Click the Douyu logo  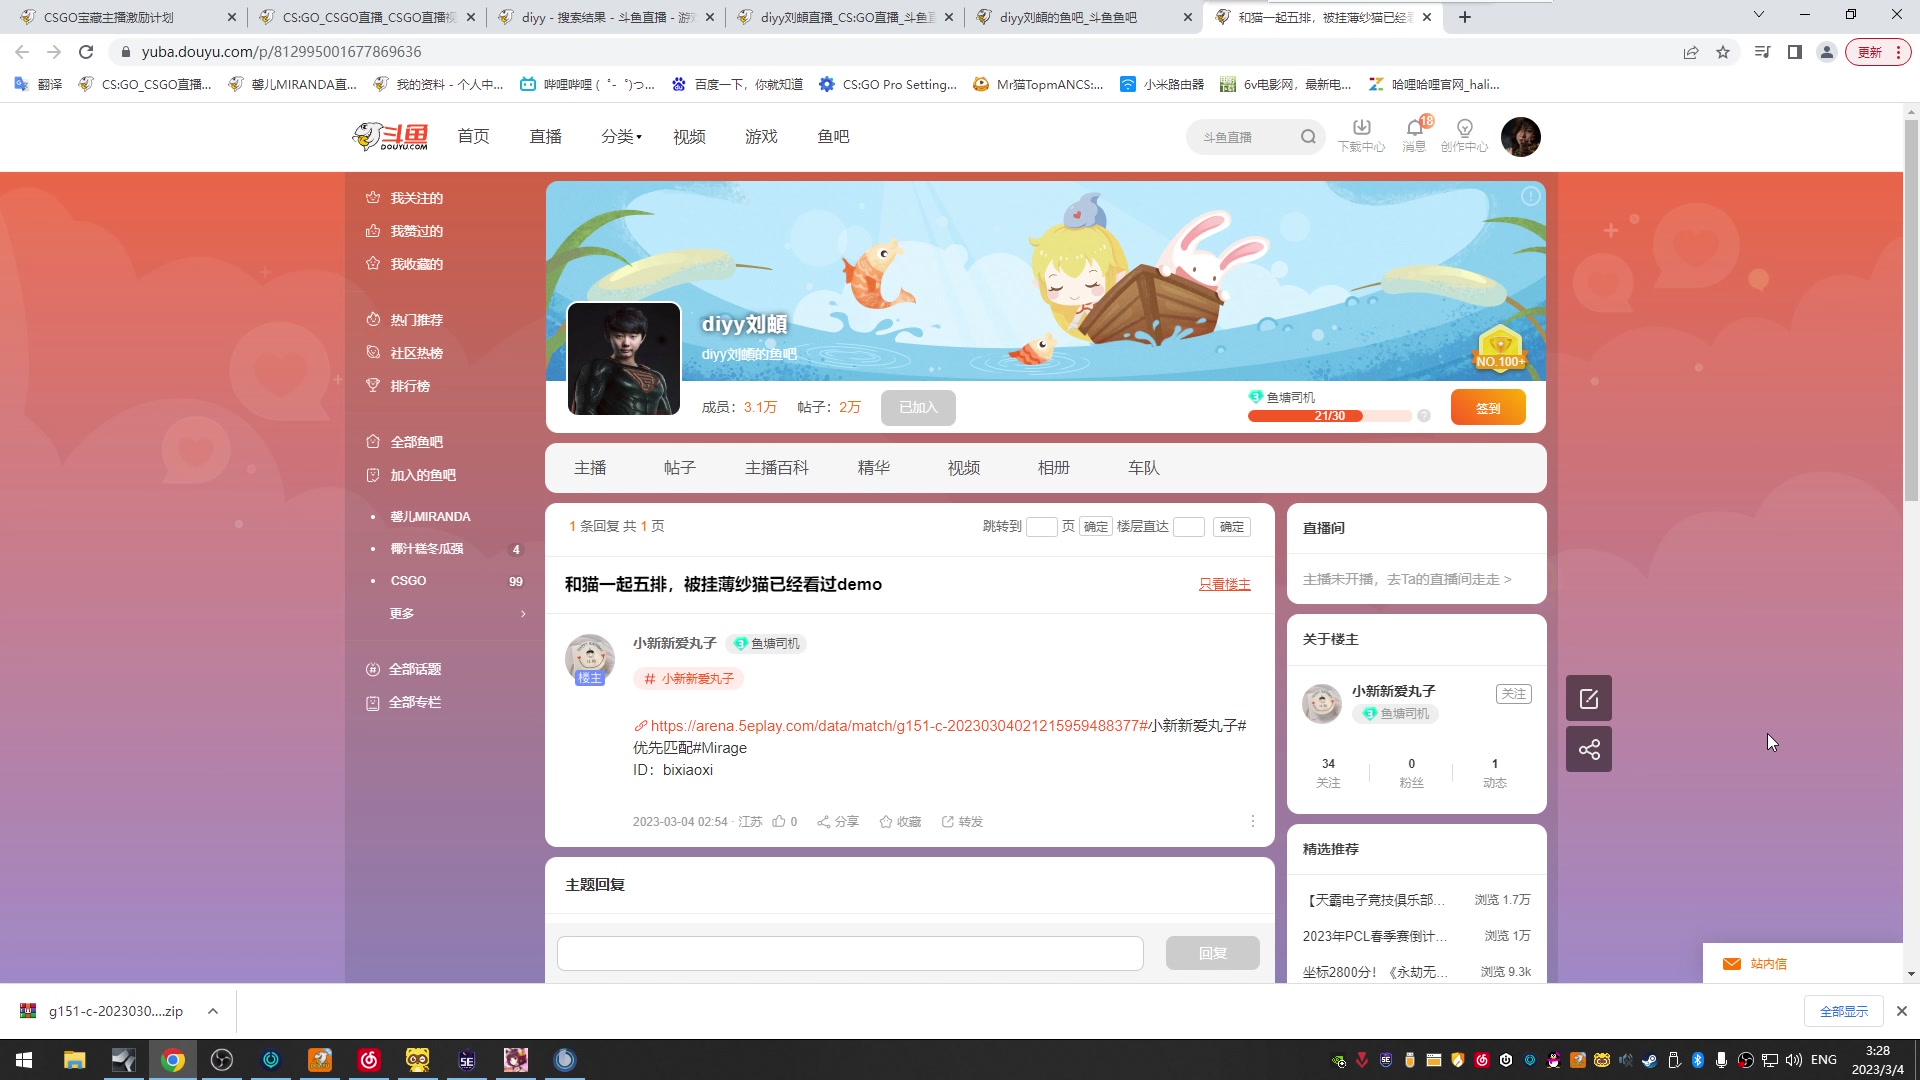click(391, 137)
